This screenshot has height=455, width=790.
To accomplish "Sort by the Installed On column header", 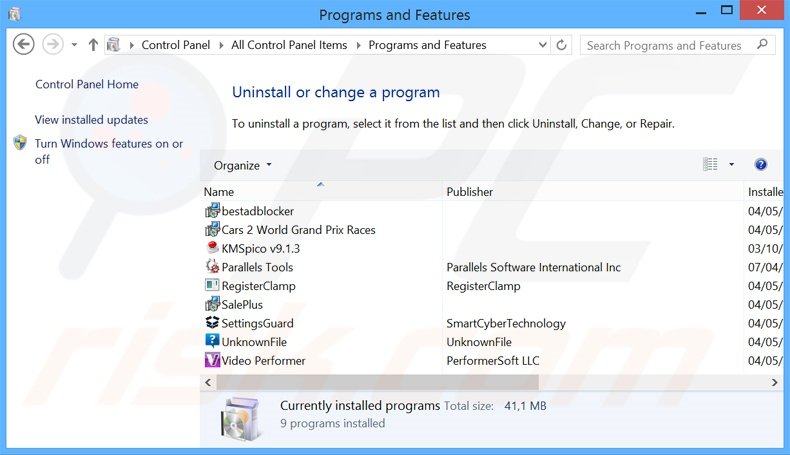I will point(764,191).
